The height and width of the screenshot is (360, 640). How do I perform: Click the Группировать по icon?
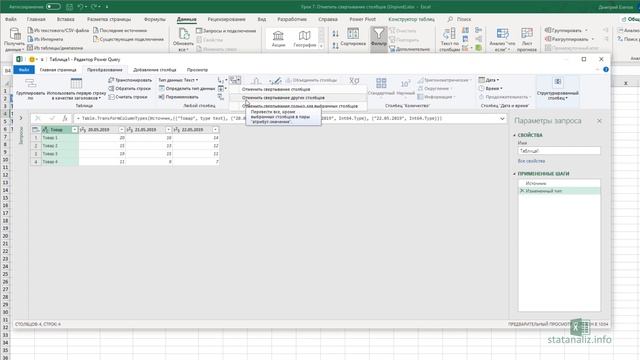click(x=31, y=84)
